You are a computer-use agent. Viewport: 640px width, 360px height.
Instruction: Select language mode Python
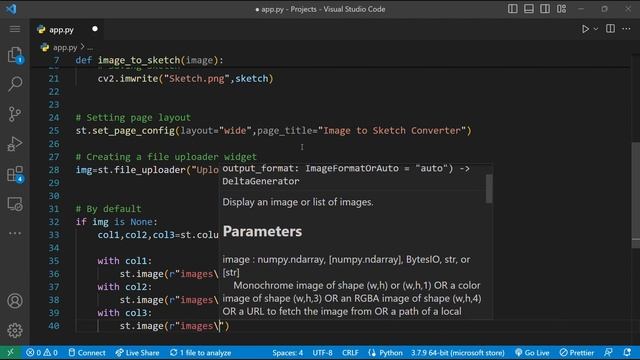coord(385,353)
